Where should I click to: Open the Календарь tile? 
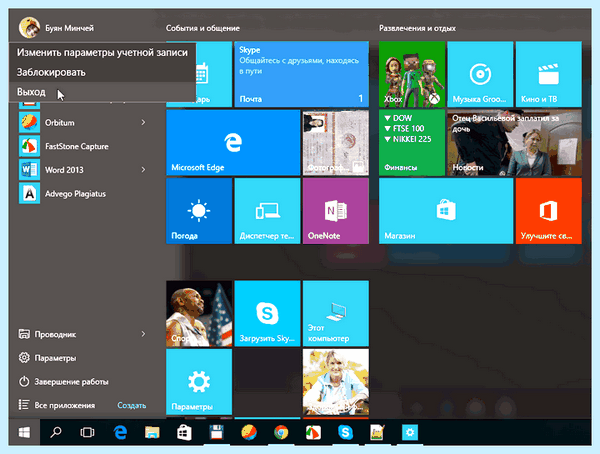[214, 74]
